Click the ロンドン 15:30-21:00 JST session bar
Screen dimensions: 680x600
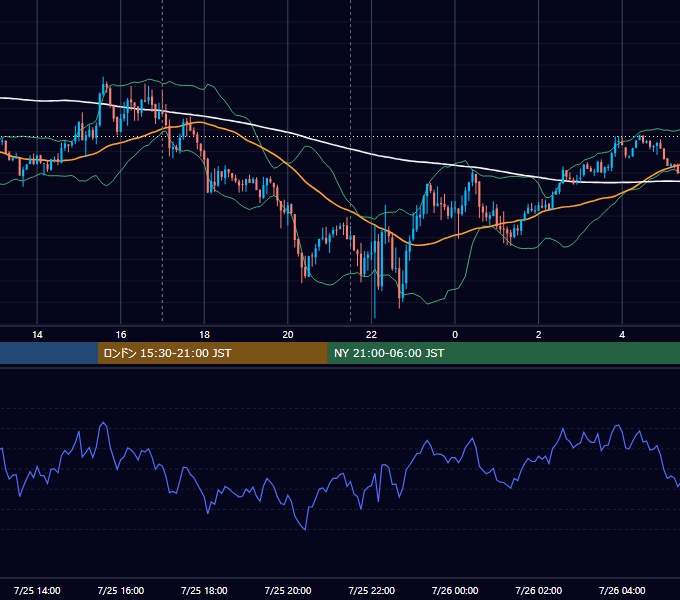coord(212,353)
